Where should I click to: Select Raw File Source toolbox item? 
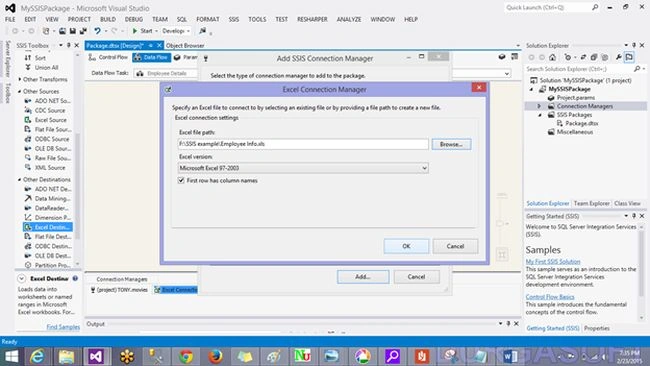[x=48, y=158]
